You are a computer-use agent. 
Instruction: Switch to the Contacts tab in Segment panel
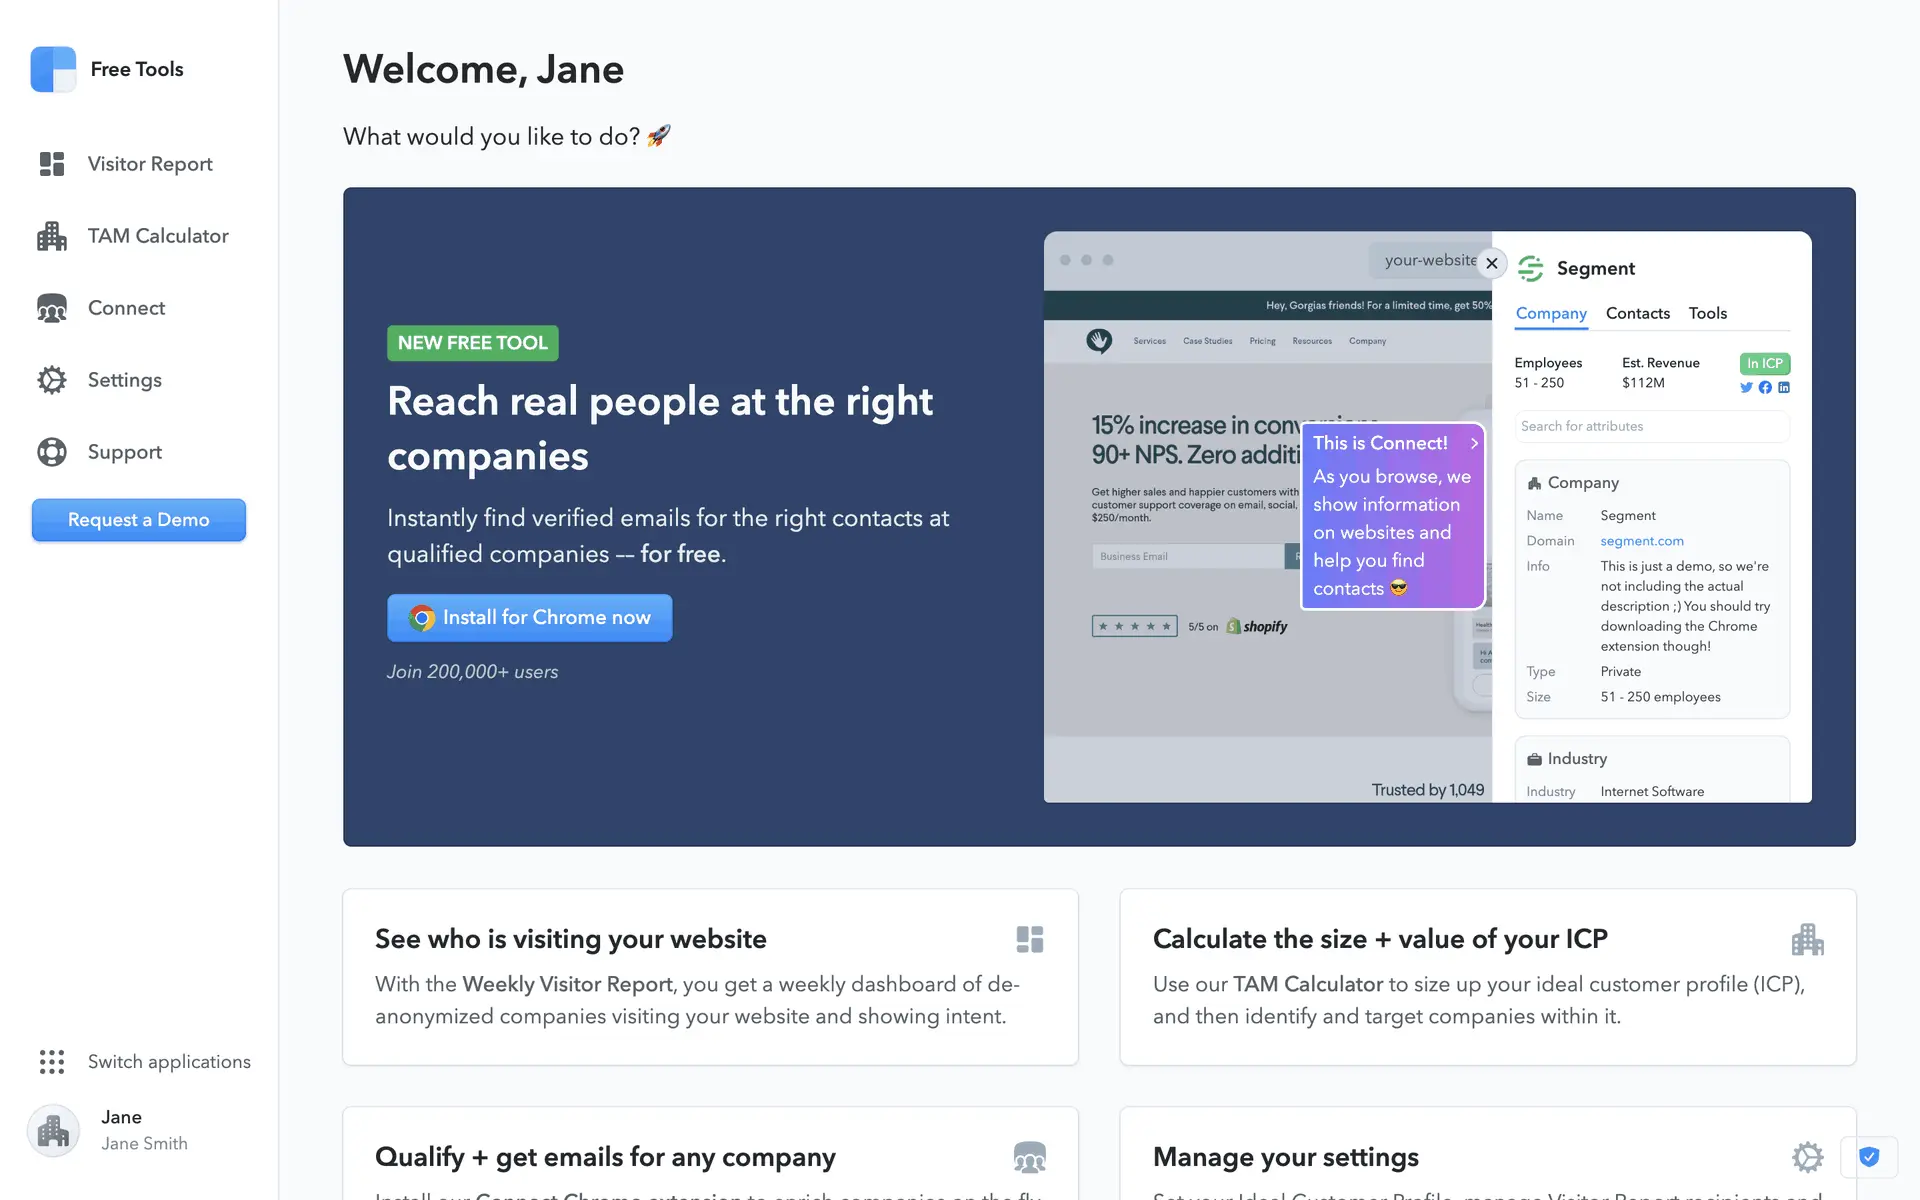(x=1637, y=313)
